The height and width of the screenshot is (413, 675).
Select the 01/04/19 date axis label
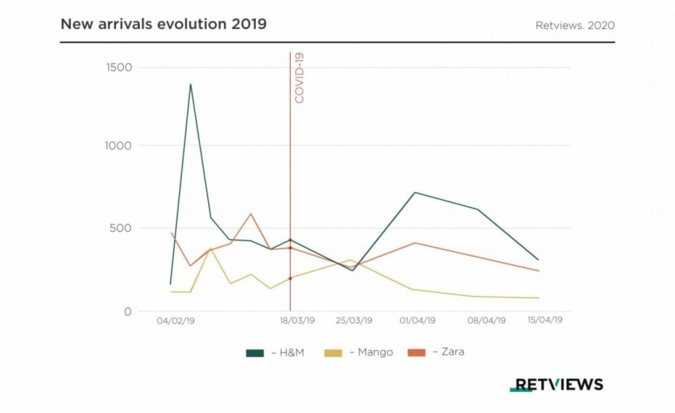[417, 321]
